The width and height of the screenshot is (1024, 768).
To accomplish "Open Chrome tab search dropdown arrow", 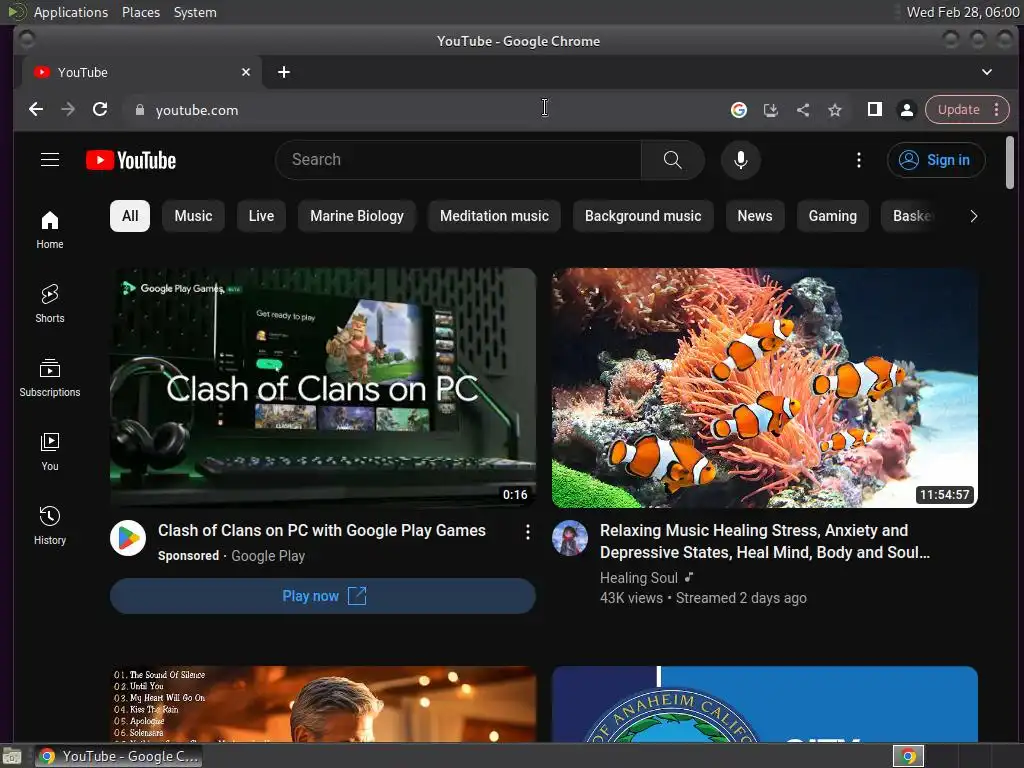I will click(987, 72).
